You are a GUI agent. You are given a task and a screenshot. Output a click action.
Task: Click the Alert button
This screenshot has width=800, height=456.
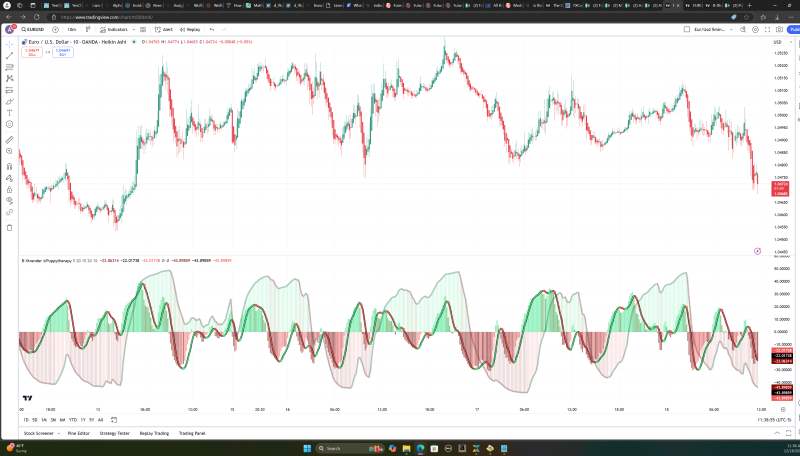(x=164, y=30)
